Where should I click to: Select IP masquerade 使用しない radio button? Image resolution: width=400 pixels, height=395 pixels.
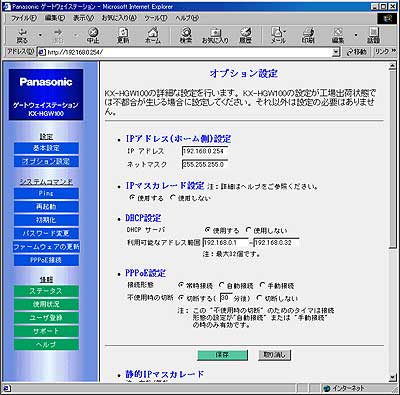click(173, 197)
